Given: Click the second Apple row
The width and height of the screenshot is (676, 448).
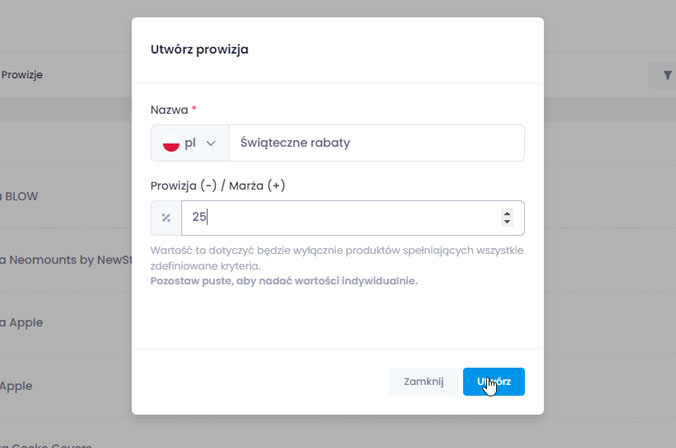Looking at the screenshot, I should click(18, 385).
